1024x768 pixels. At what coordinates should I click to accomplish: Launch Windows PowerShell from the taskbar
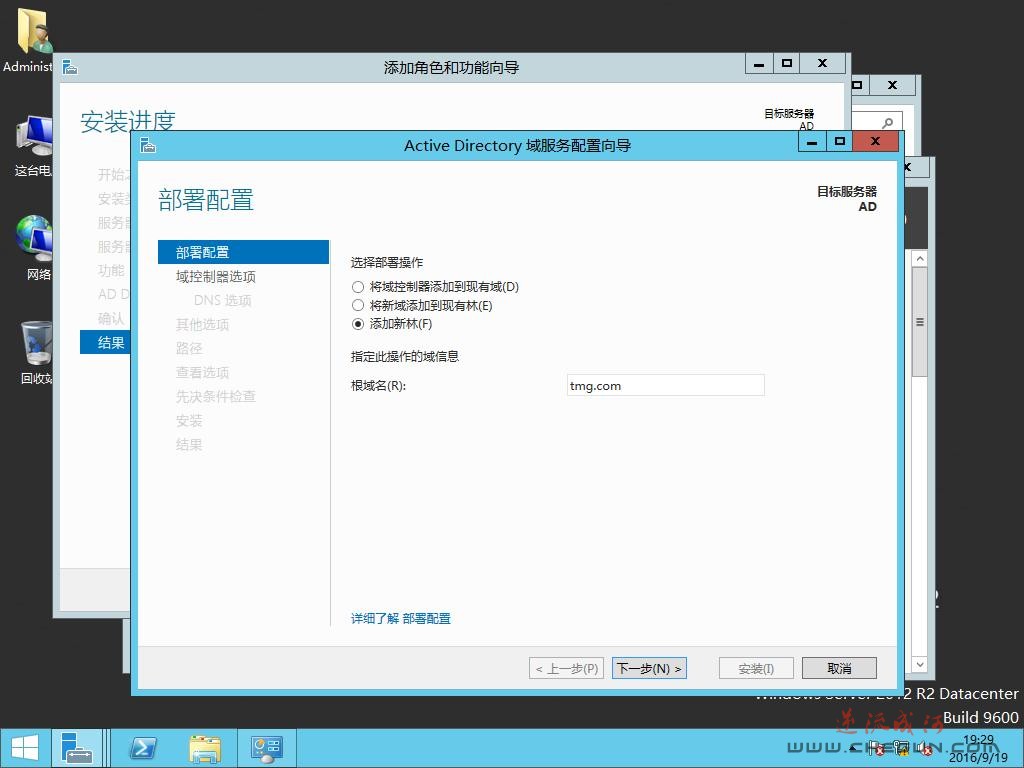[143, 748]
